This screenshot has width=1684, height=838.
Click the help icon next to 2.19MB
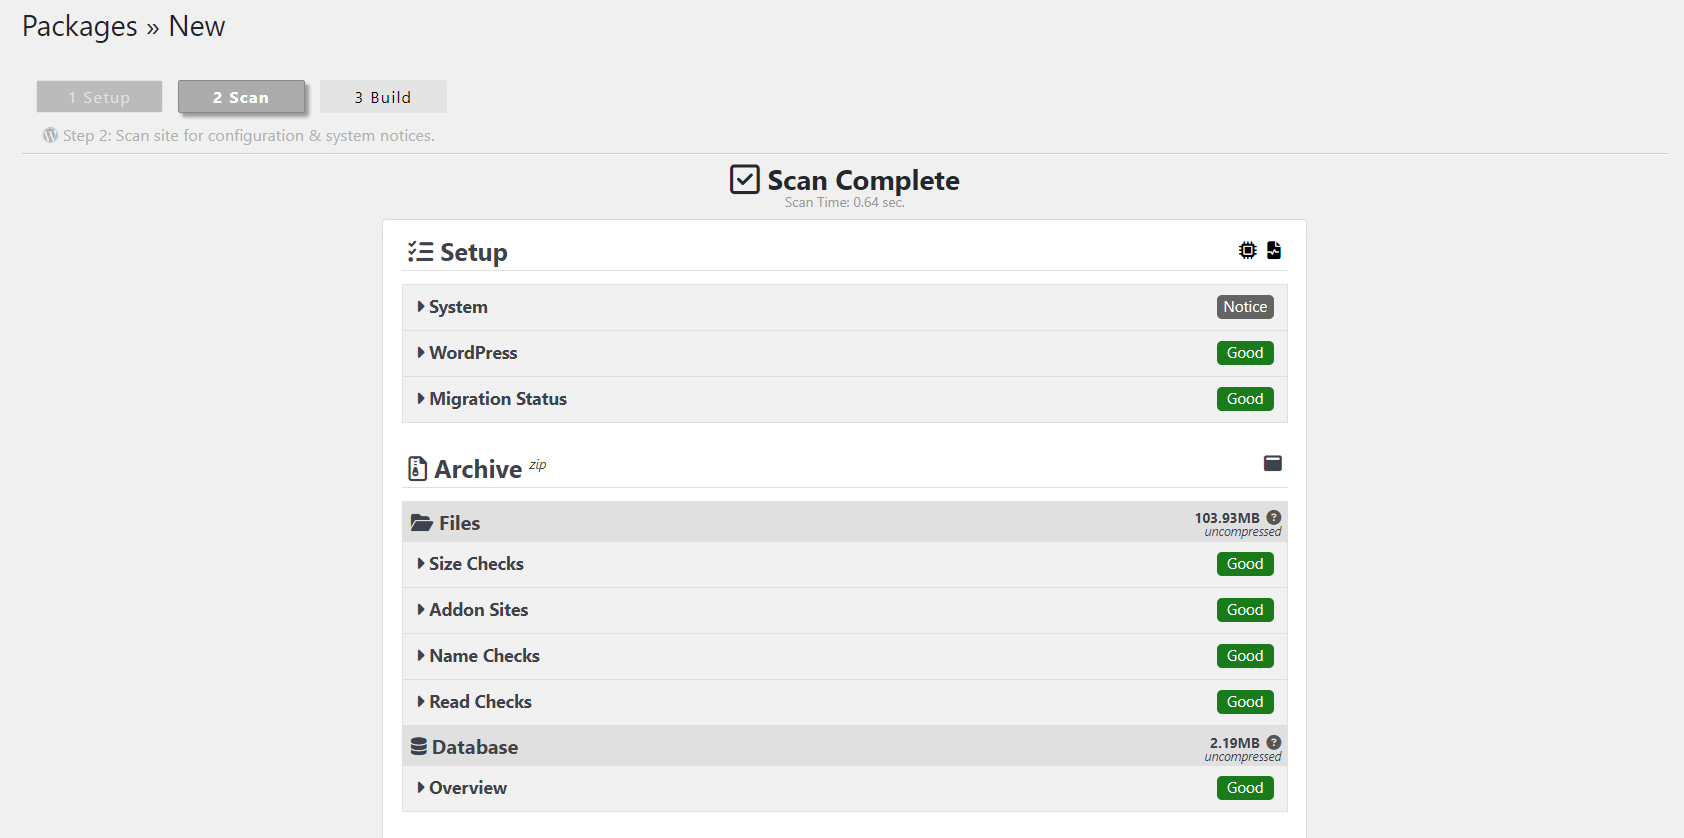click(x=1274, y=743)
